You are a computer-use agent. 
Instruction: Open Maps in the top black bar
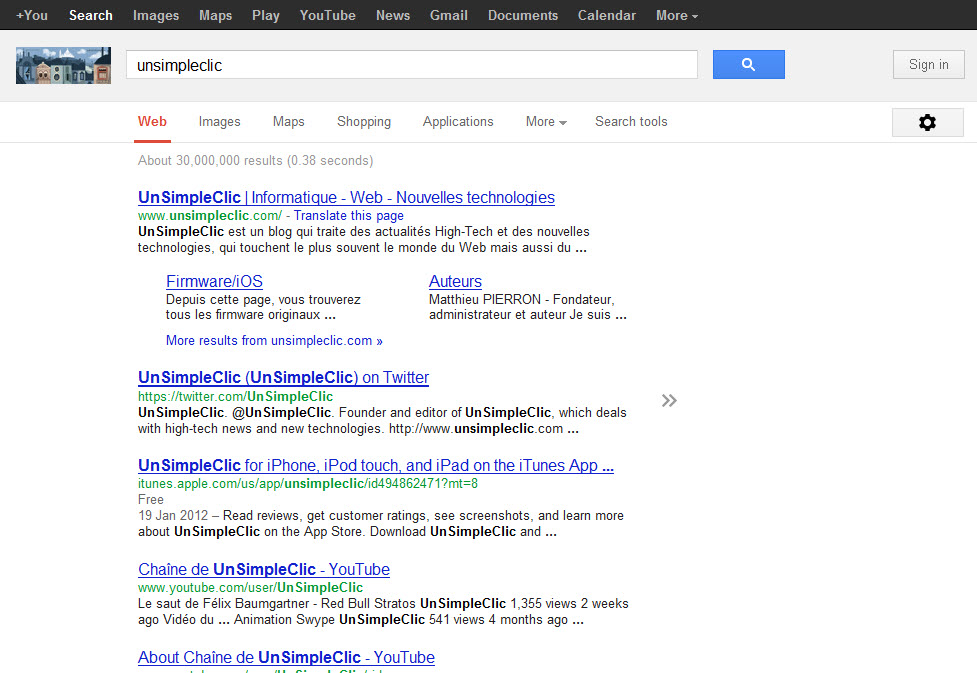(216, 16)
